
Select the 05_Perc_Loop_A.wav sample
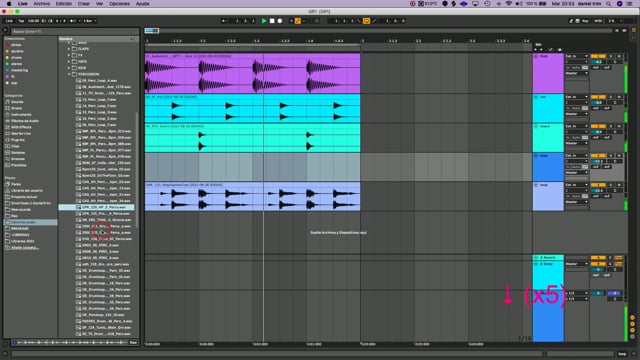99,80
